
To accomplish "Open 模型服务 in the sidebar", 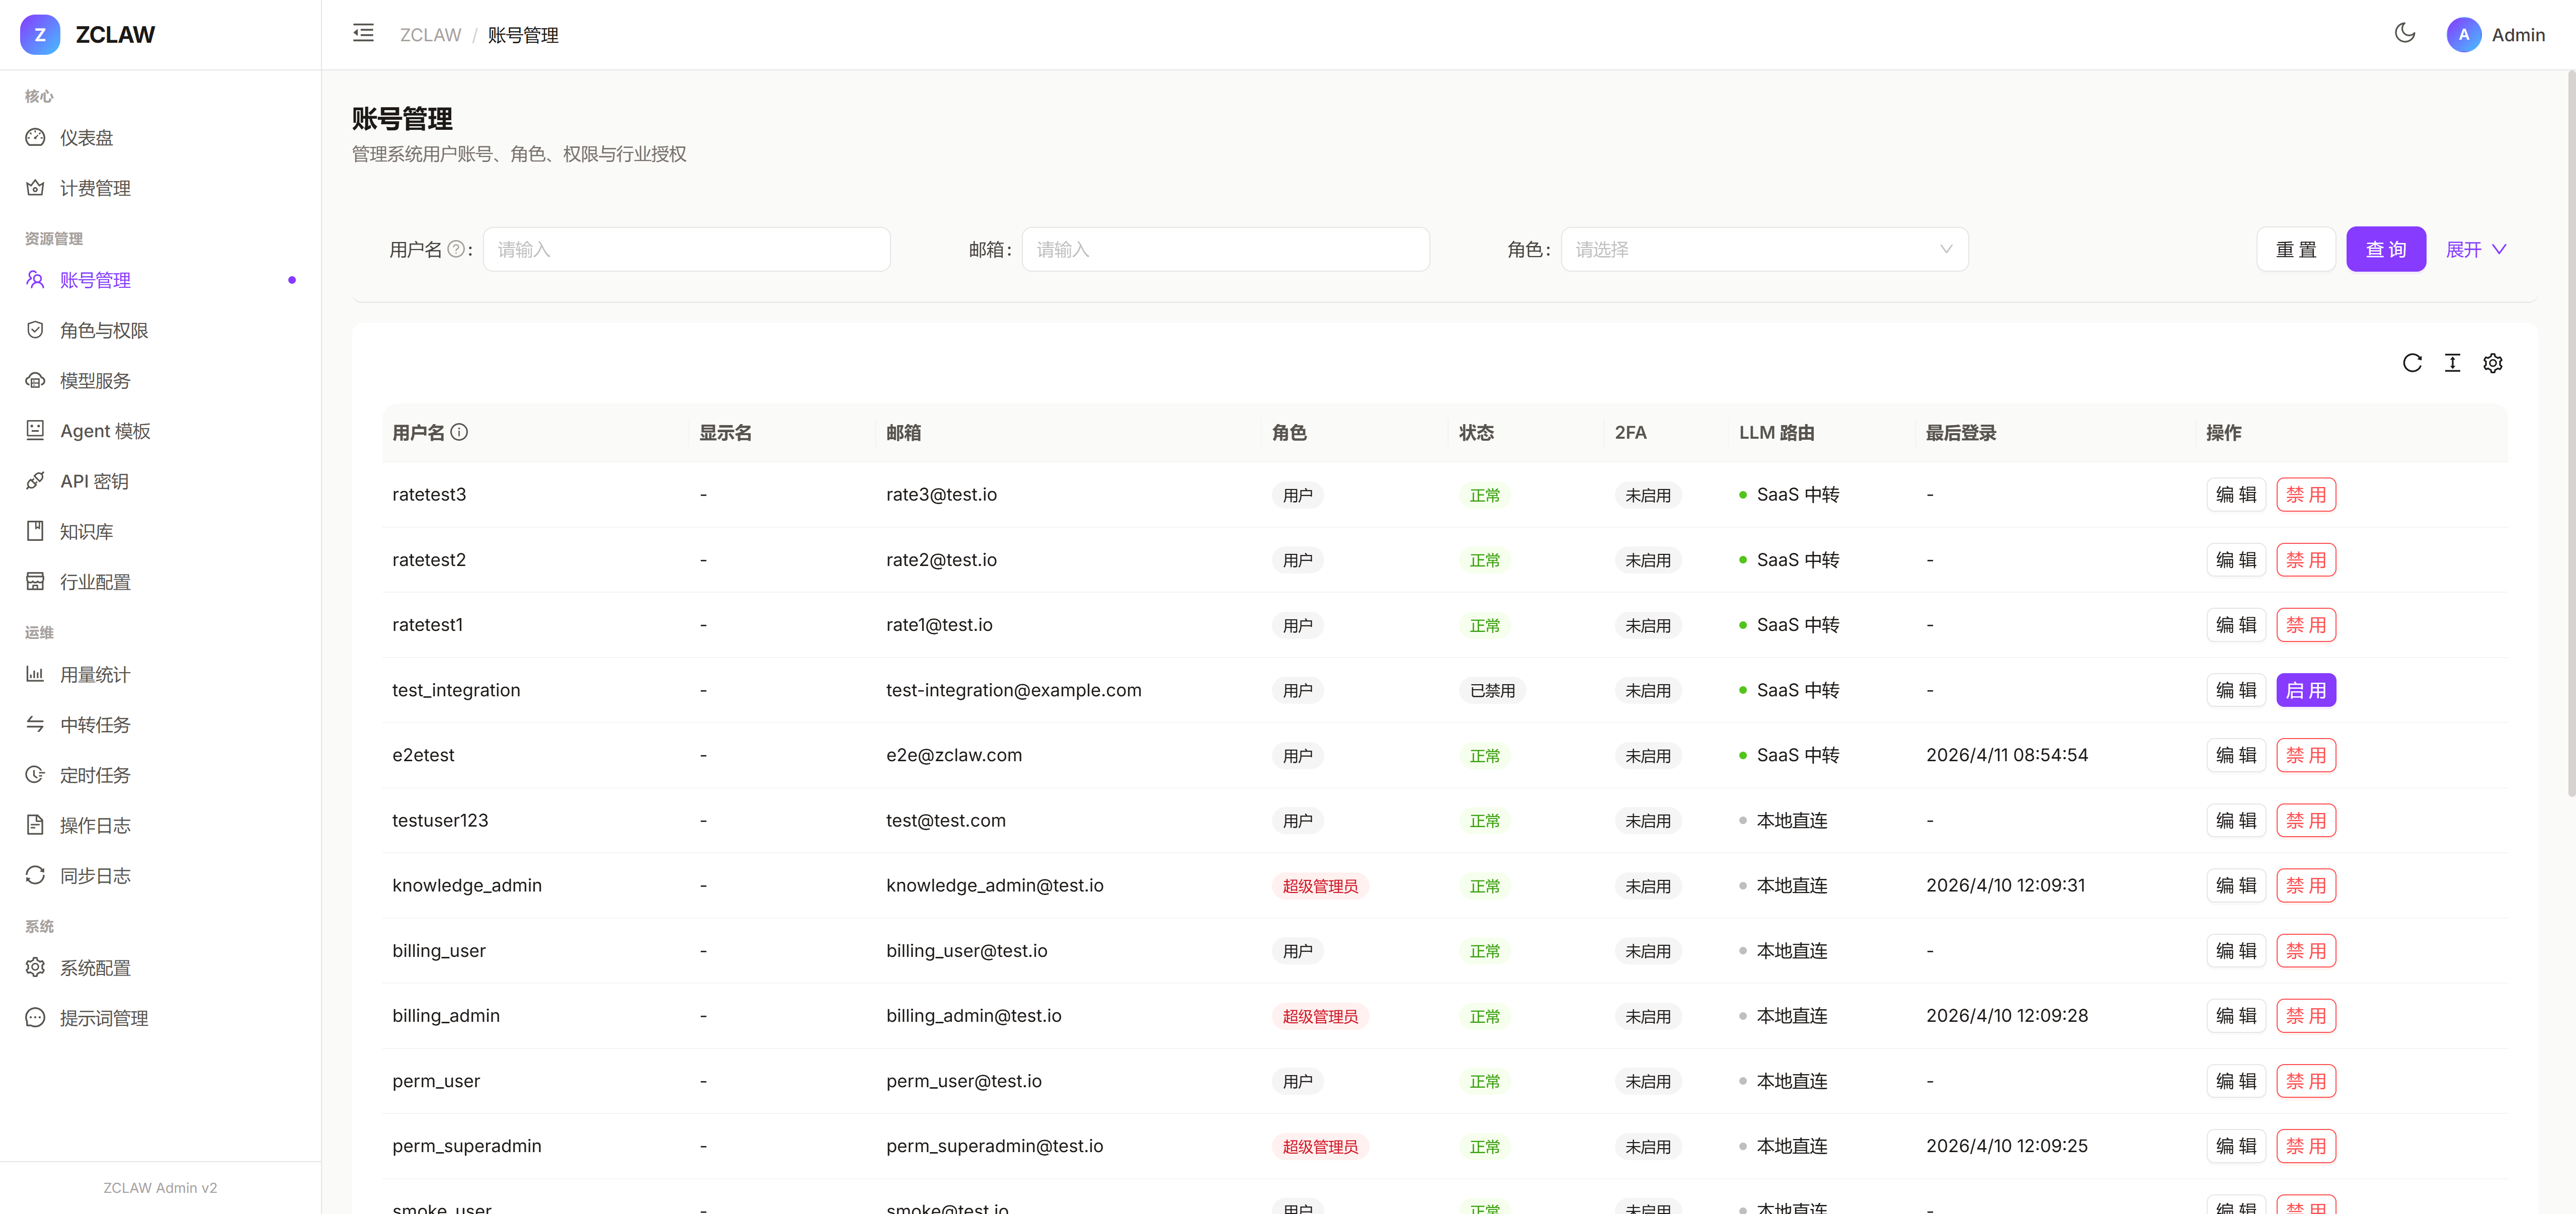I will pyautogui.click(x=95, y=381).
